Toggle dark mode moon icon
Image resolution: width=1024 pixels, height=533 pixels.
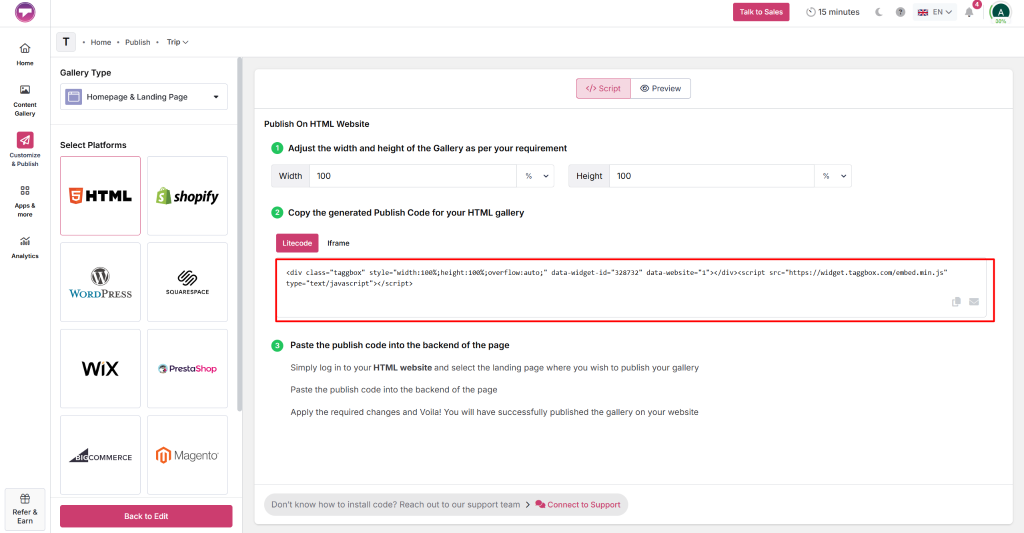point(879,12)
